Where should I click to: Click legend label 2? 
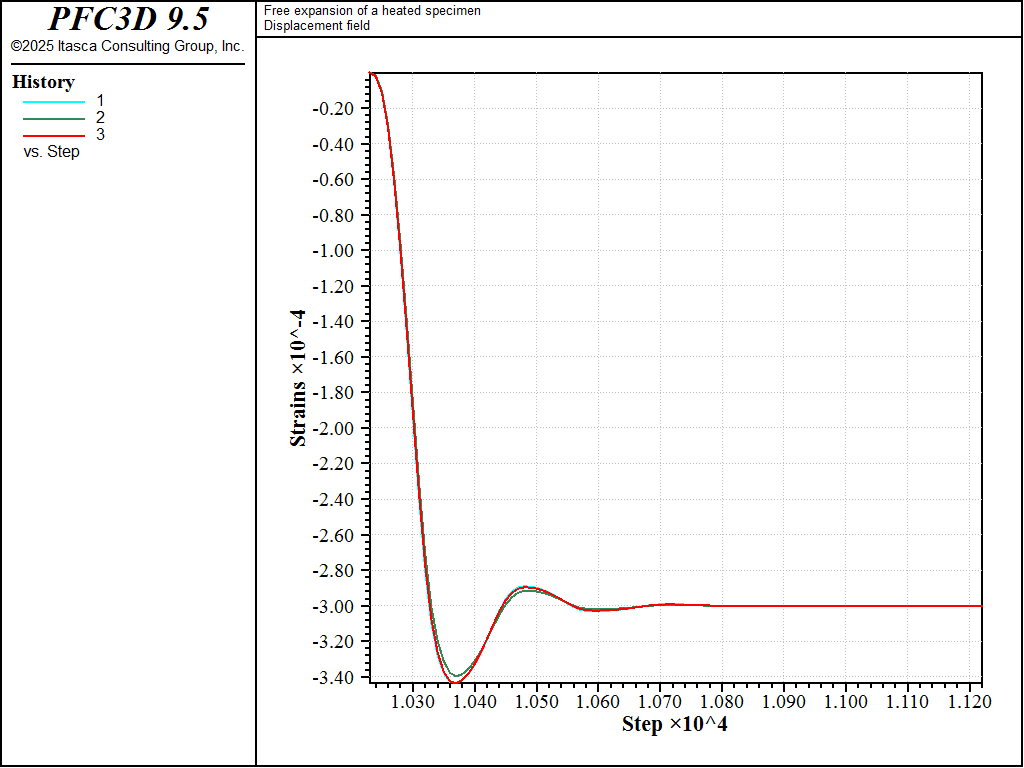tap(100, 118)
